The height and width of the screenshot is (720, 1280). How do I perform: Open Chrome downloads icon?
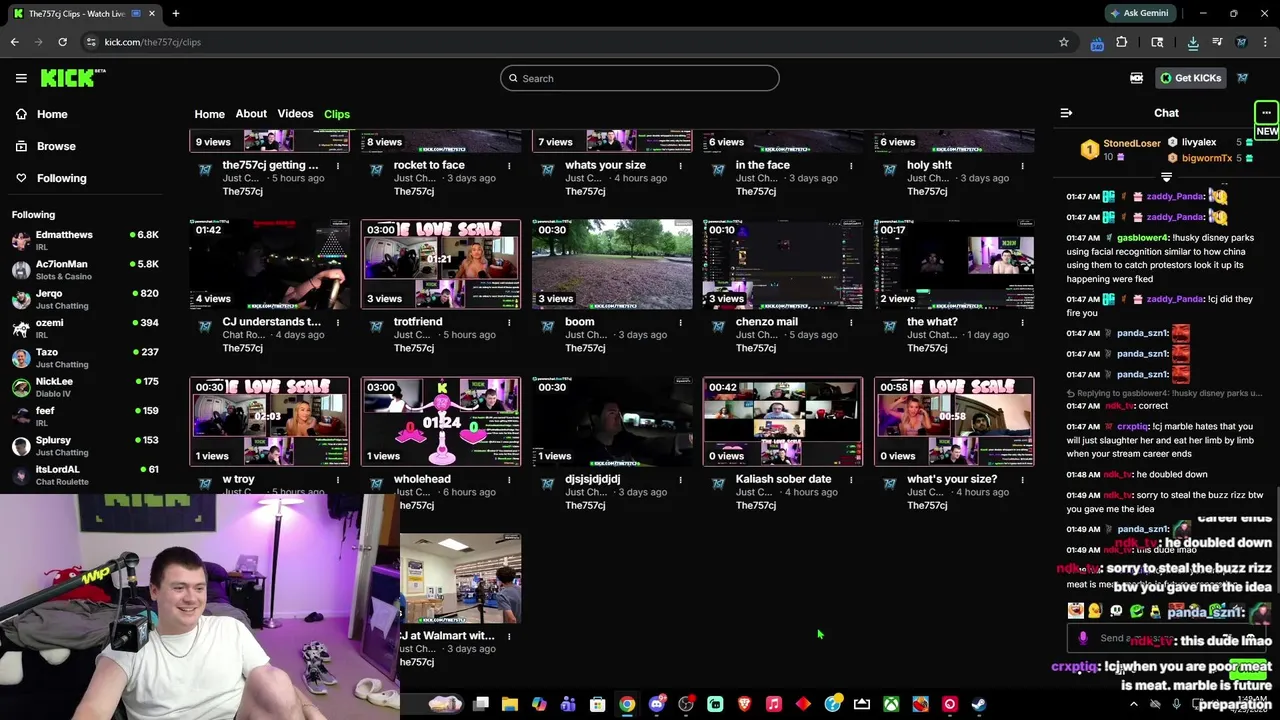point(1193,42)
